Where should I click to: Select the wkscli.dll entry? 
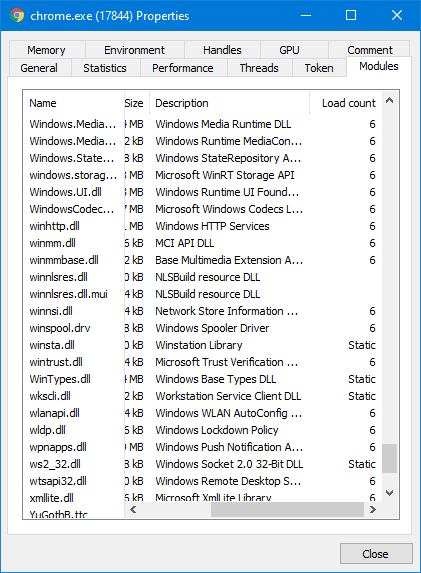[x=202, y=396]
